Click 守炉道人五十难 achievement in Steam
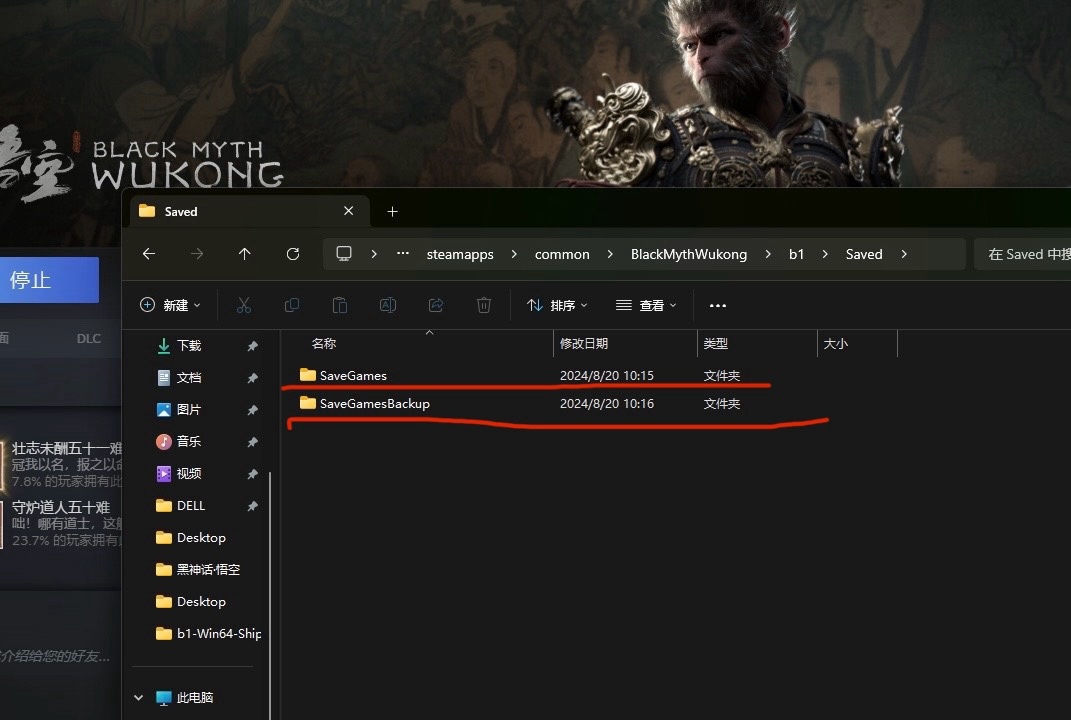 (x=61, y=508)
